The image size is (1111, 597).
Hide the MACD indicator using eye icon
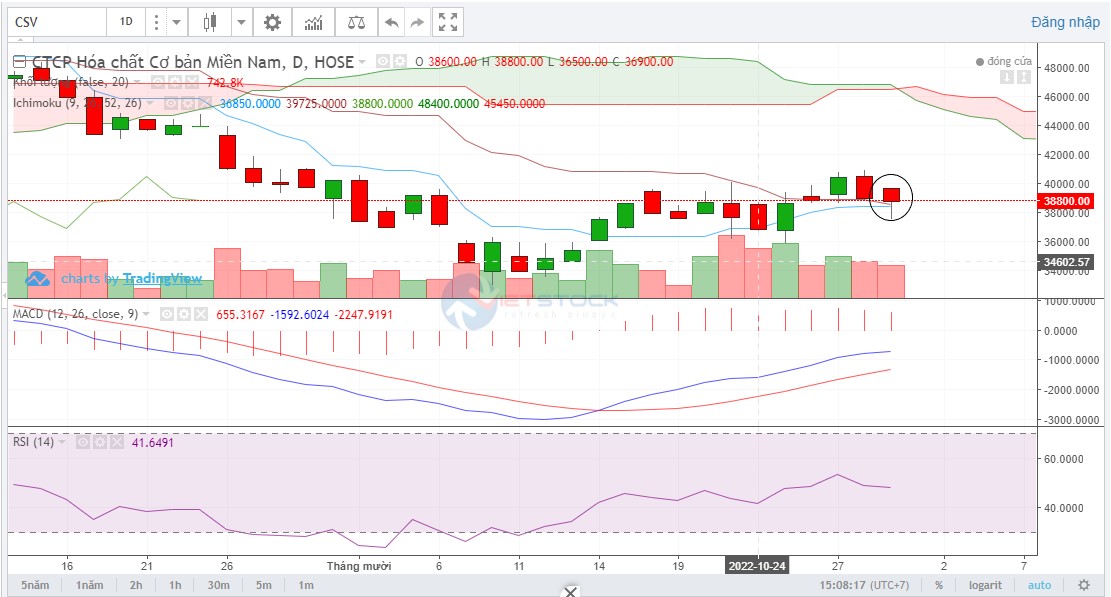coord(168,314)
